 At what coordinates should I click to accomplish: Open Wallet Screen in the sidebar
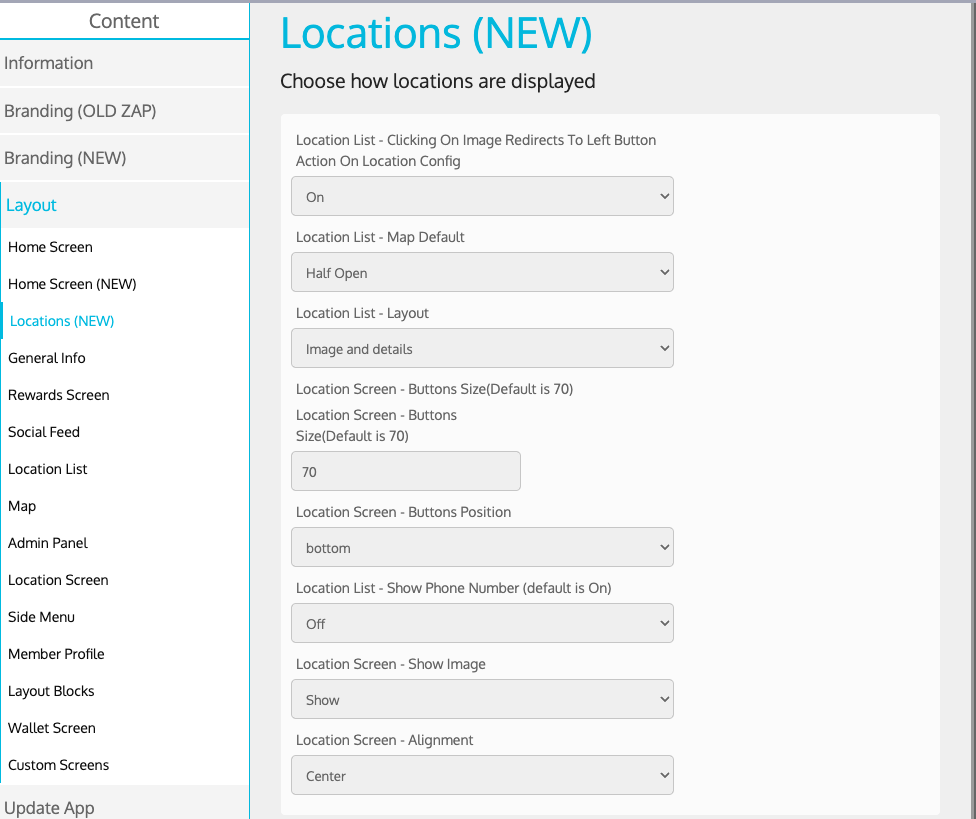[52, 728]
